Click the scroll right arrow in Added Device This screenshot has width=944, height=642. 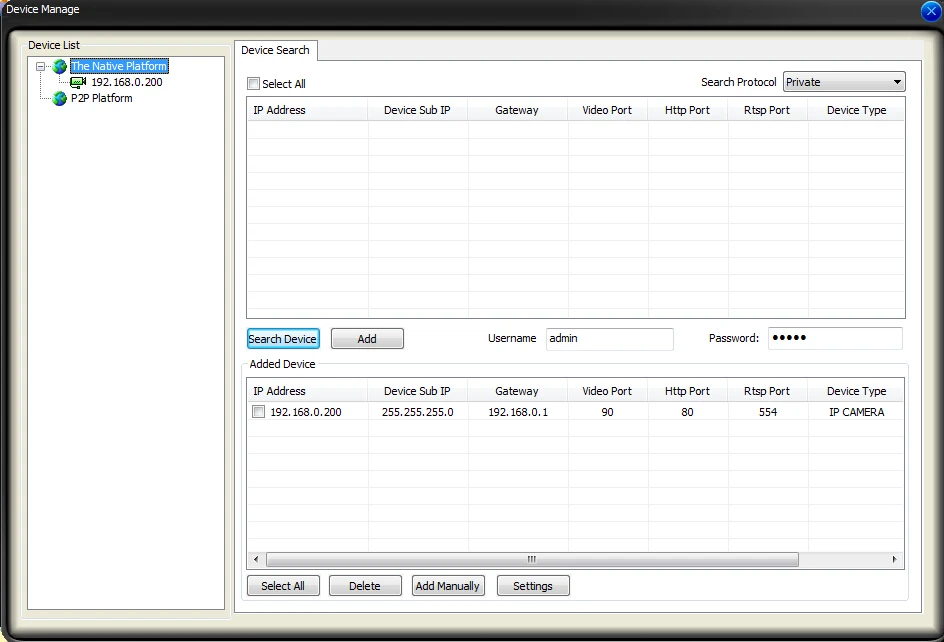pos(895,559)
